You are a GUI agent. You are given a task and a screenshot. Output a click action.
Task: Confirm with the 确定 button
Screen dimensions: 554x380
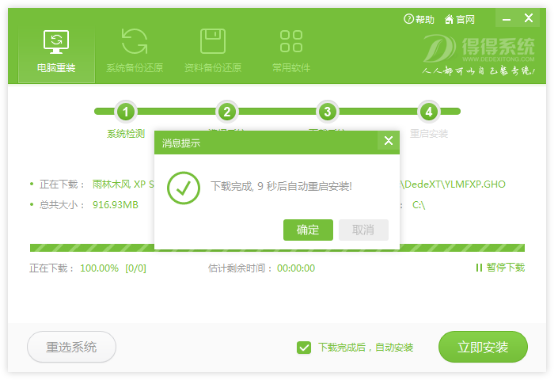(x=308, y=230)
